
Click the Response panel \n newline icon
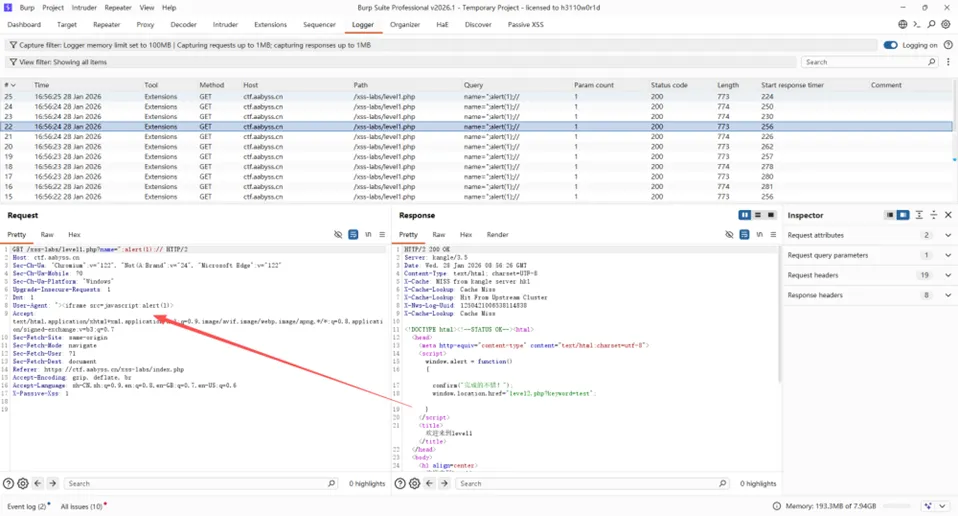click(759, 234)
